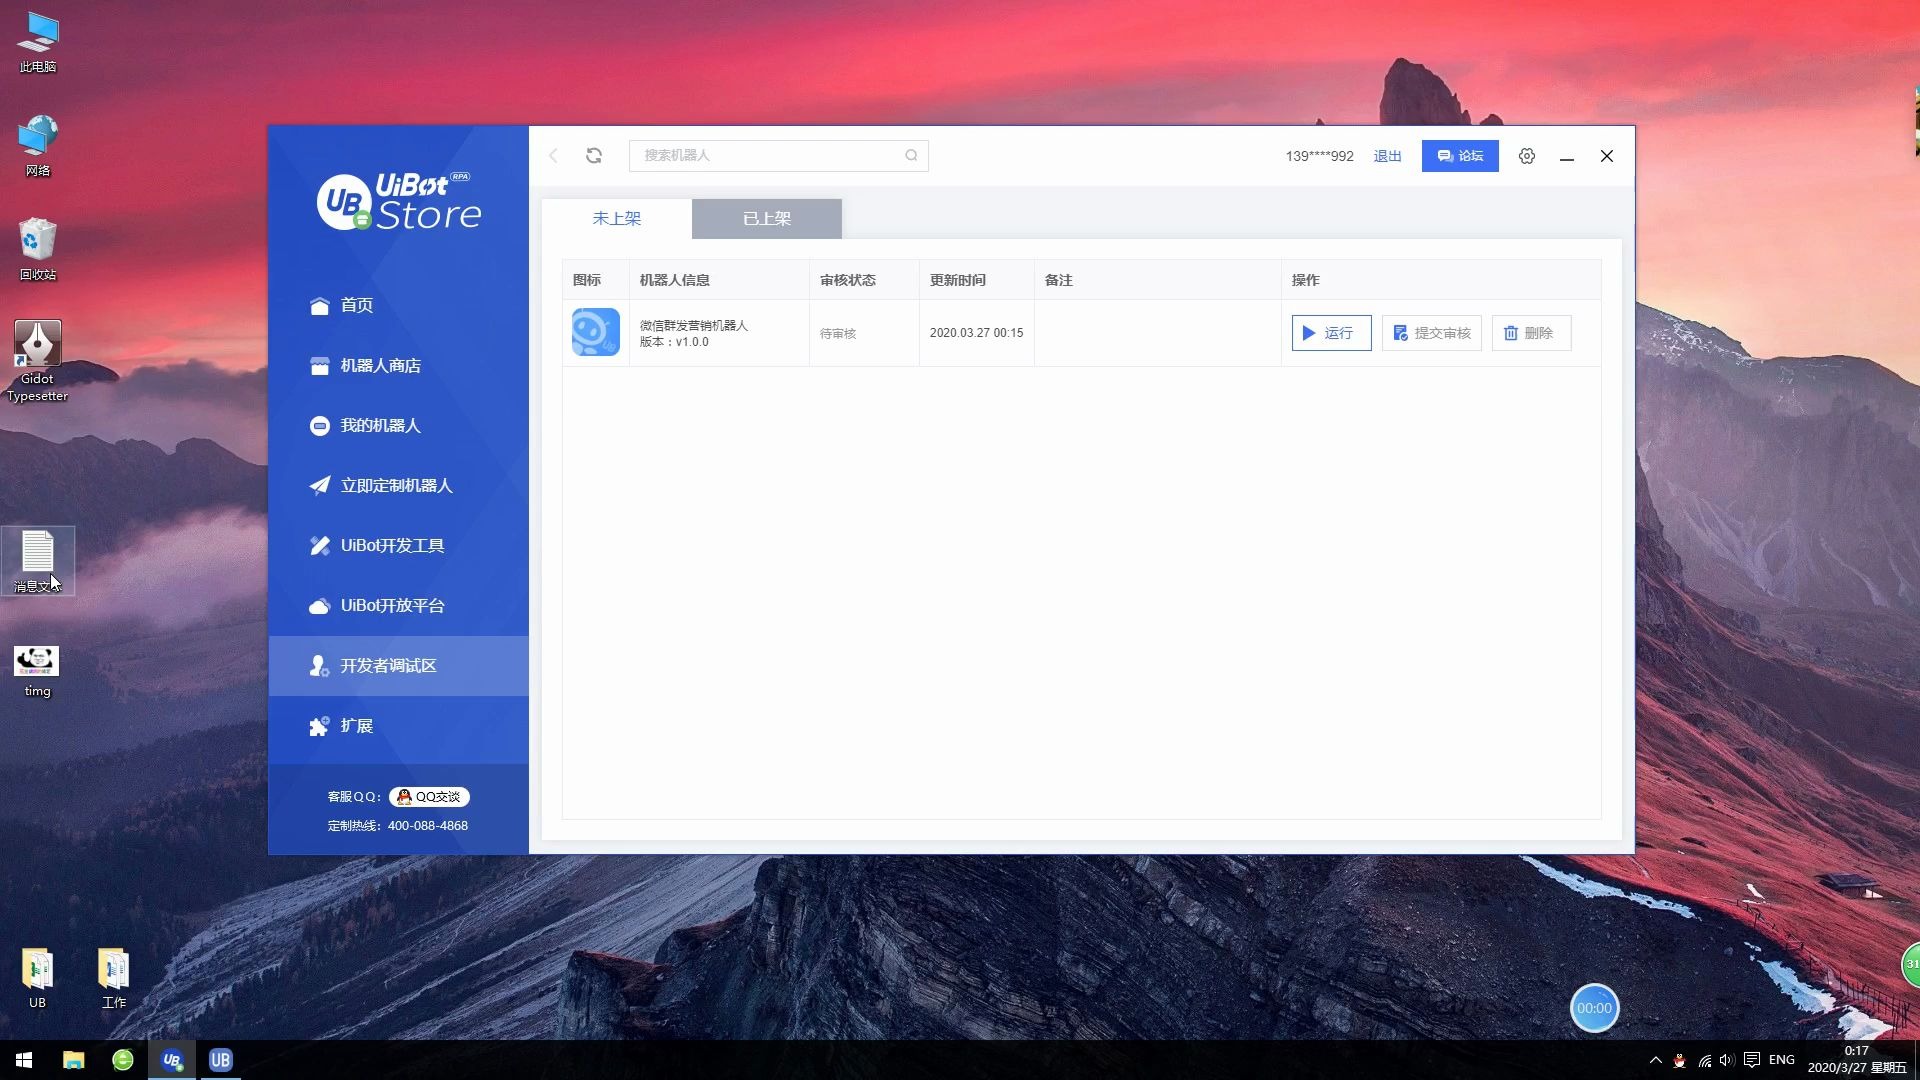Click the refresh icon in the top bar
1920x1080 pixels.
pos(594,156)
